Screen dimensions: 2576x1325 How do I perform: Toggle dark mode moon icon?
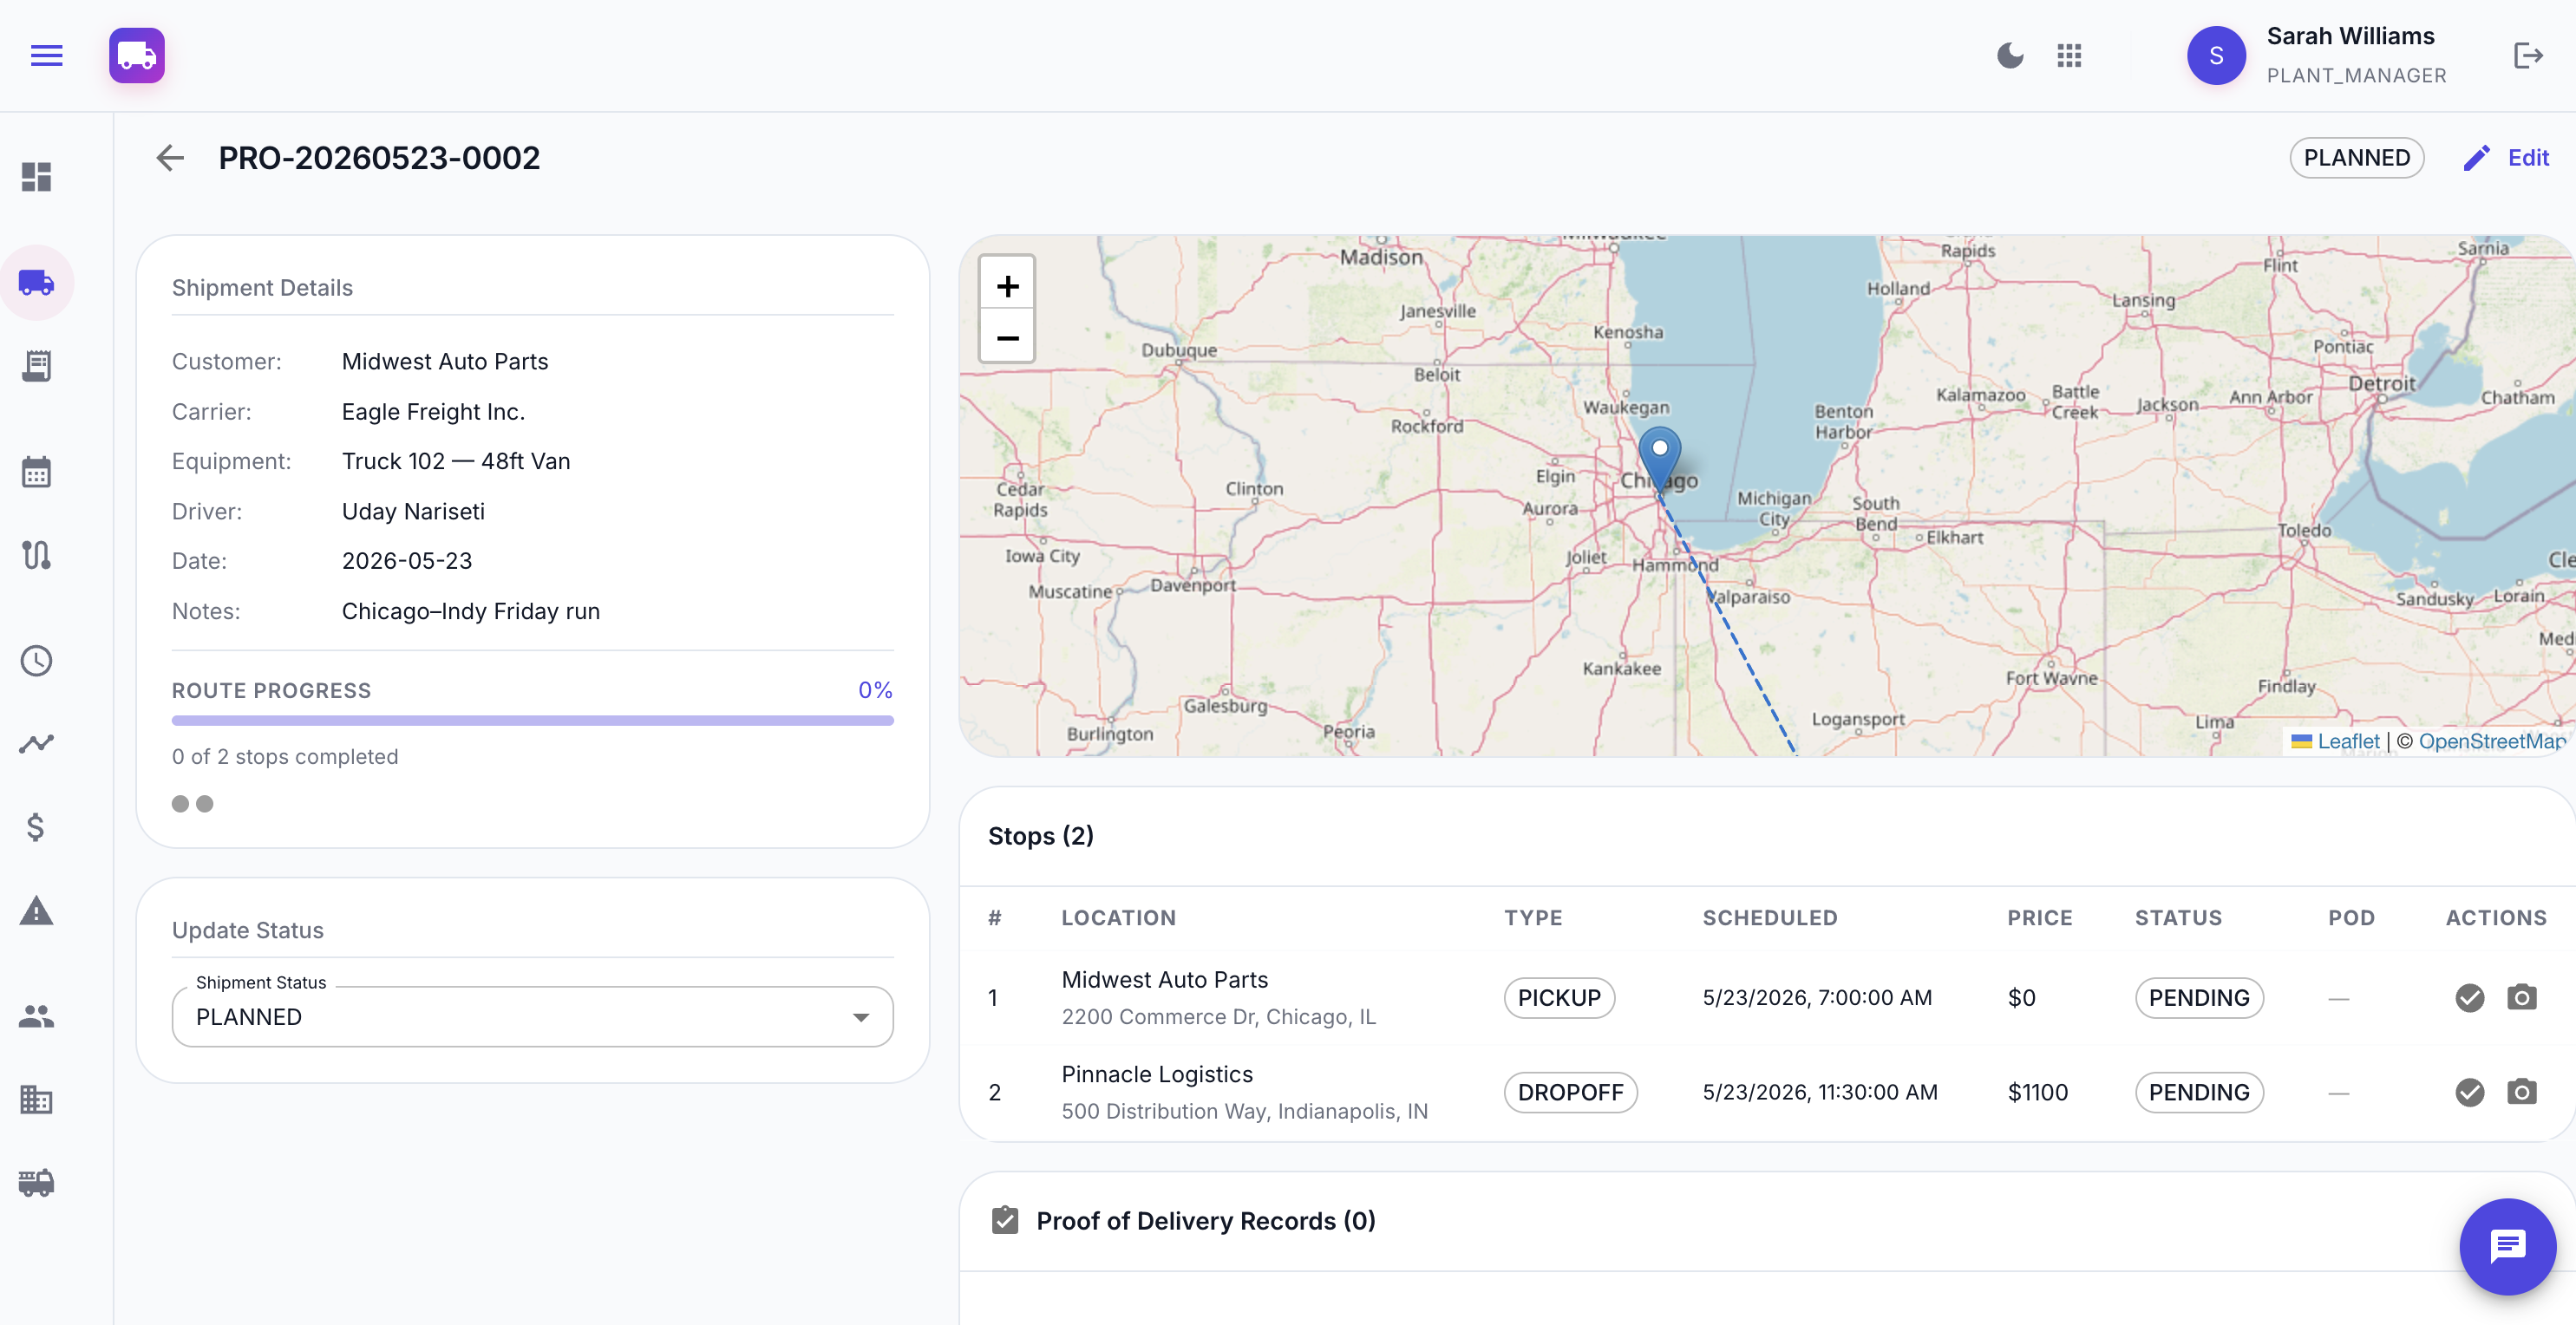click(2010, 55)
